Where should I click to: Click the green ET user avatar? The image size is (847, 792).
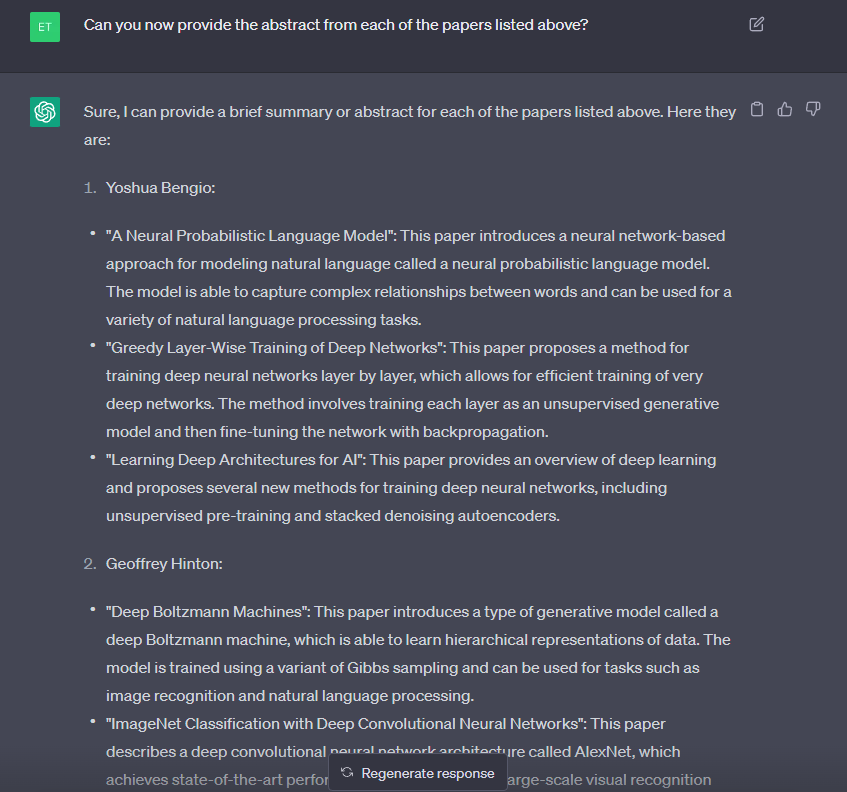[45, 27]
